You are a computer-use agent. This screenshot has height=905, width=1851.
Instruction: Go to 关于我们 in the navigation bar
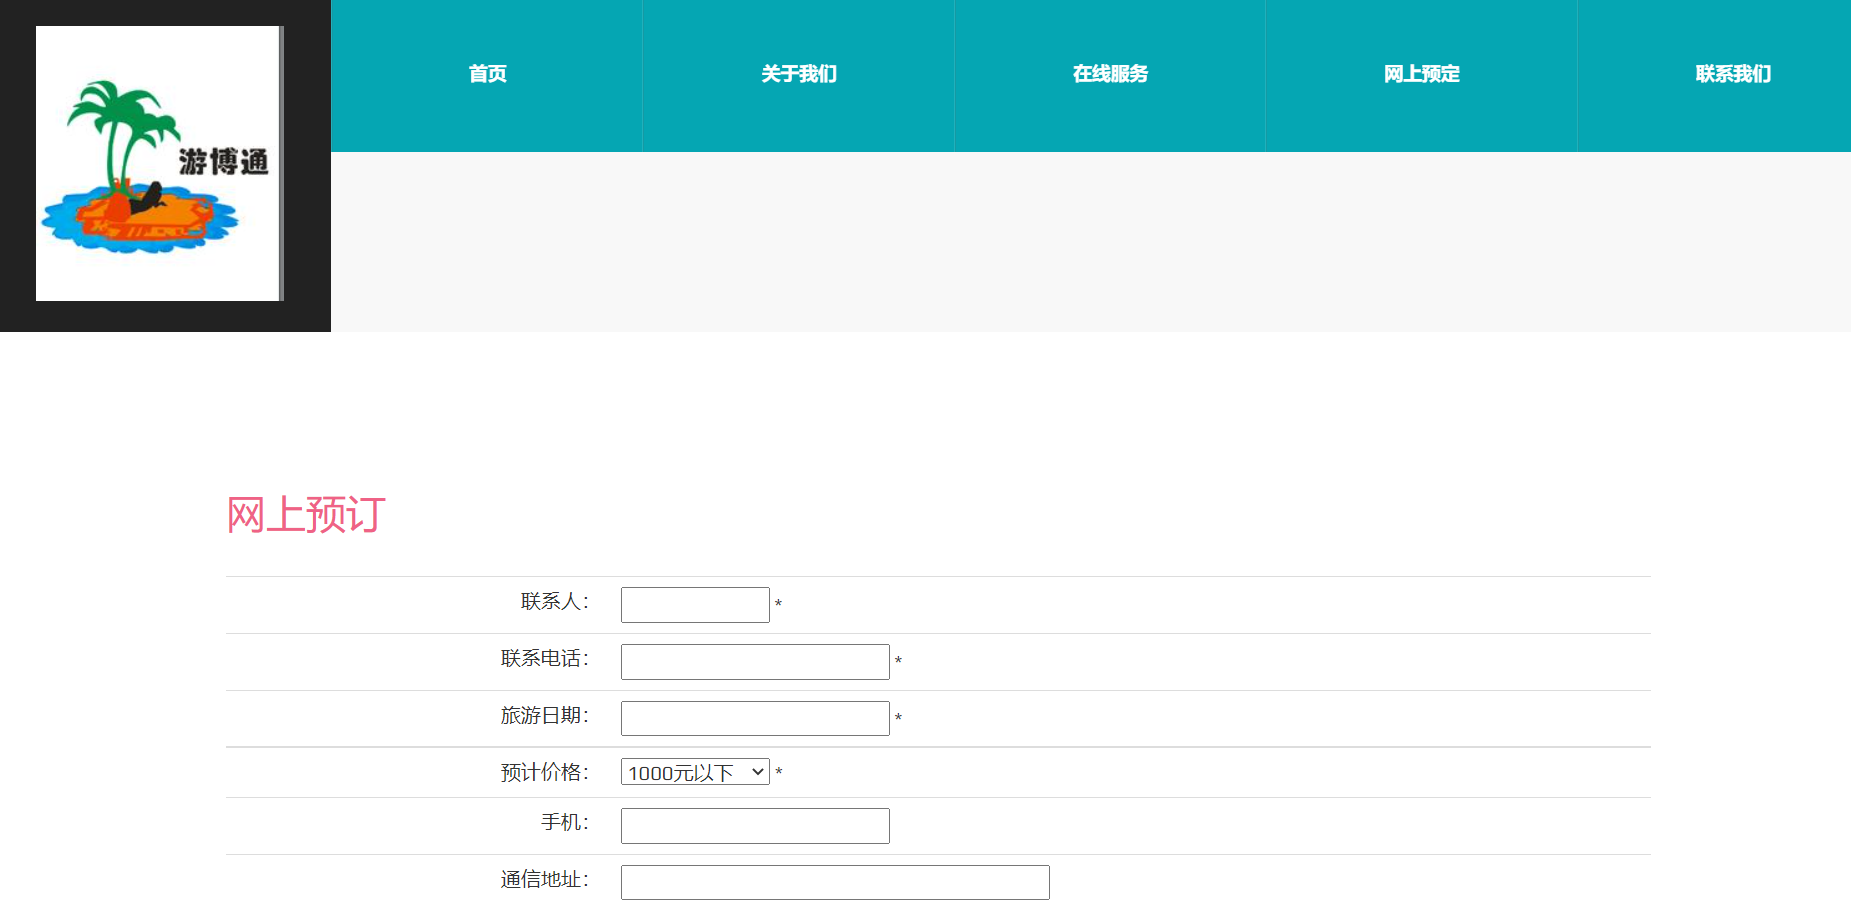799,74
